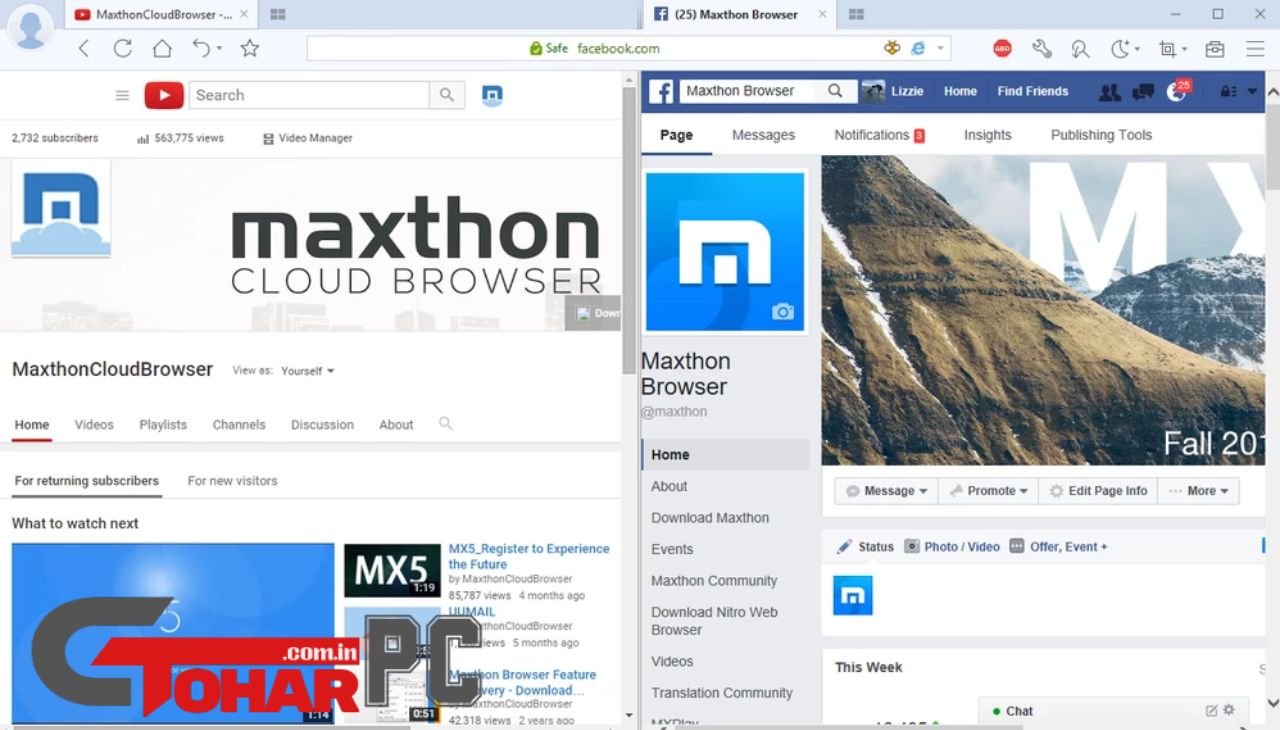Switch rendering core with IE icon
The width and height of the screenshot is (1280, 730).
[918, 48]
